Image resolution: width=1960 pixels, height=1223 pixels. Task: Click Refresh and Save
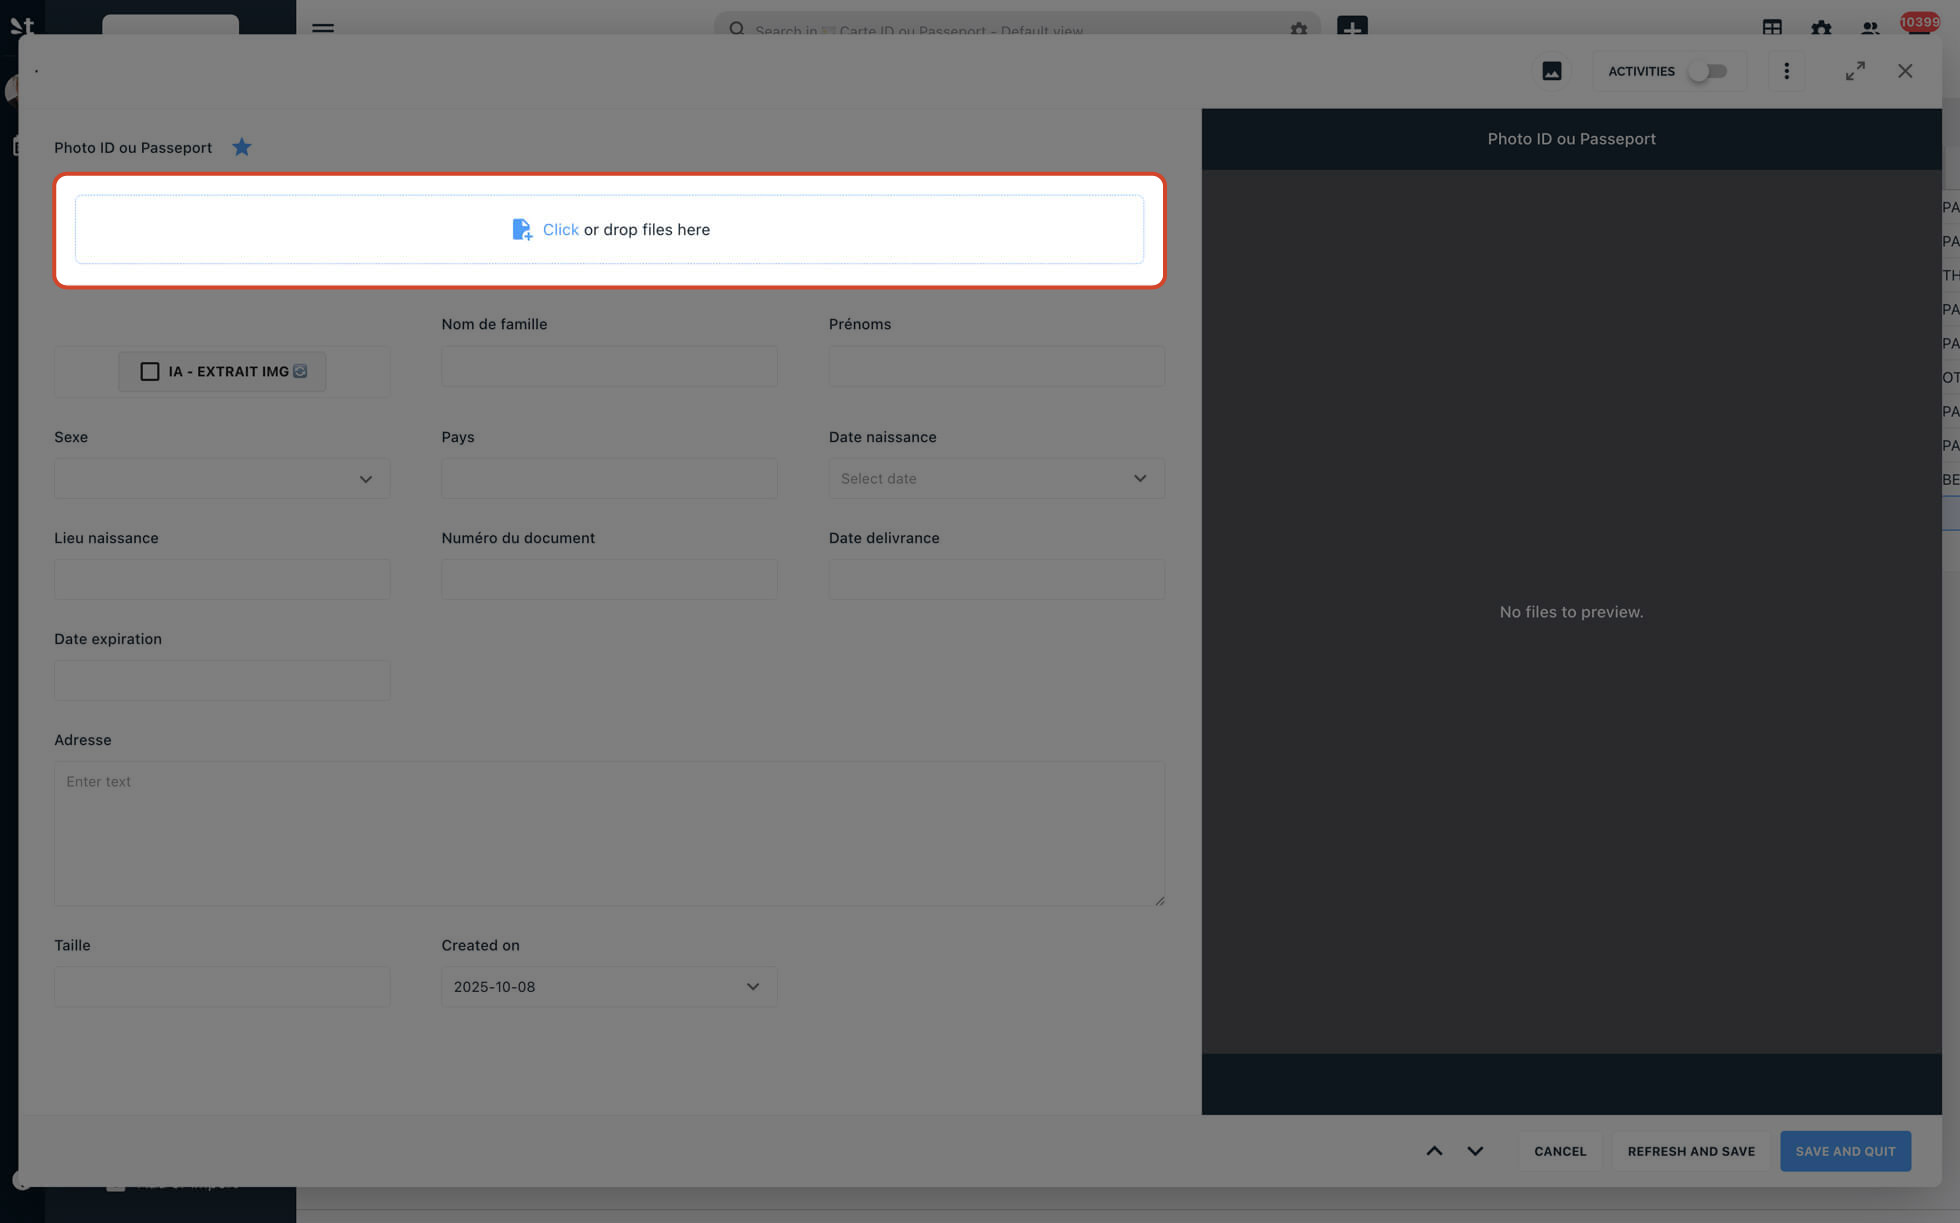point(1690,1151)
